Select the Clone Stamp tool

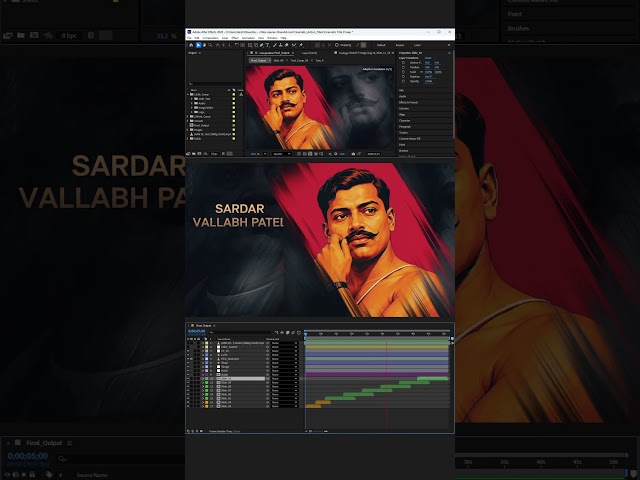[280, 45]
